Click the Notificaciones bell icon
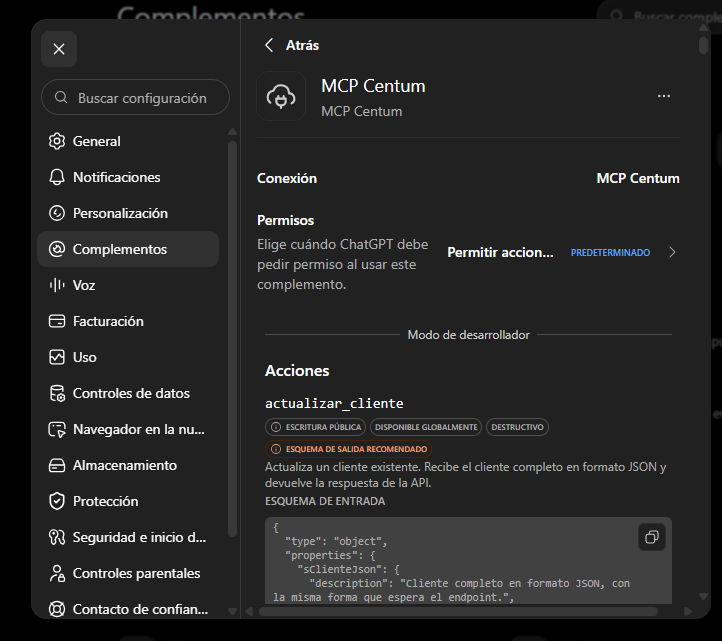The width and height of the screenshot is (722, 641). 57,177
